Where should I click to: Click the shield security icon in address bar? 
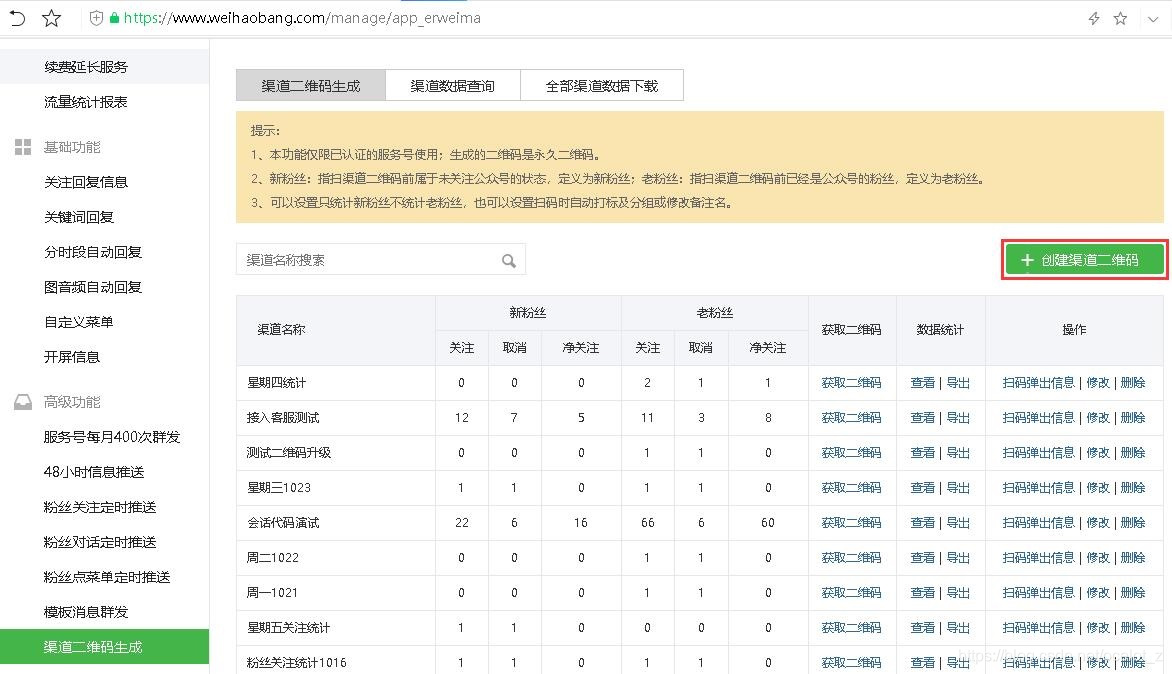[x=96, y=18]
